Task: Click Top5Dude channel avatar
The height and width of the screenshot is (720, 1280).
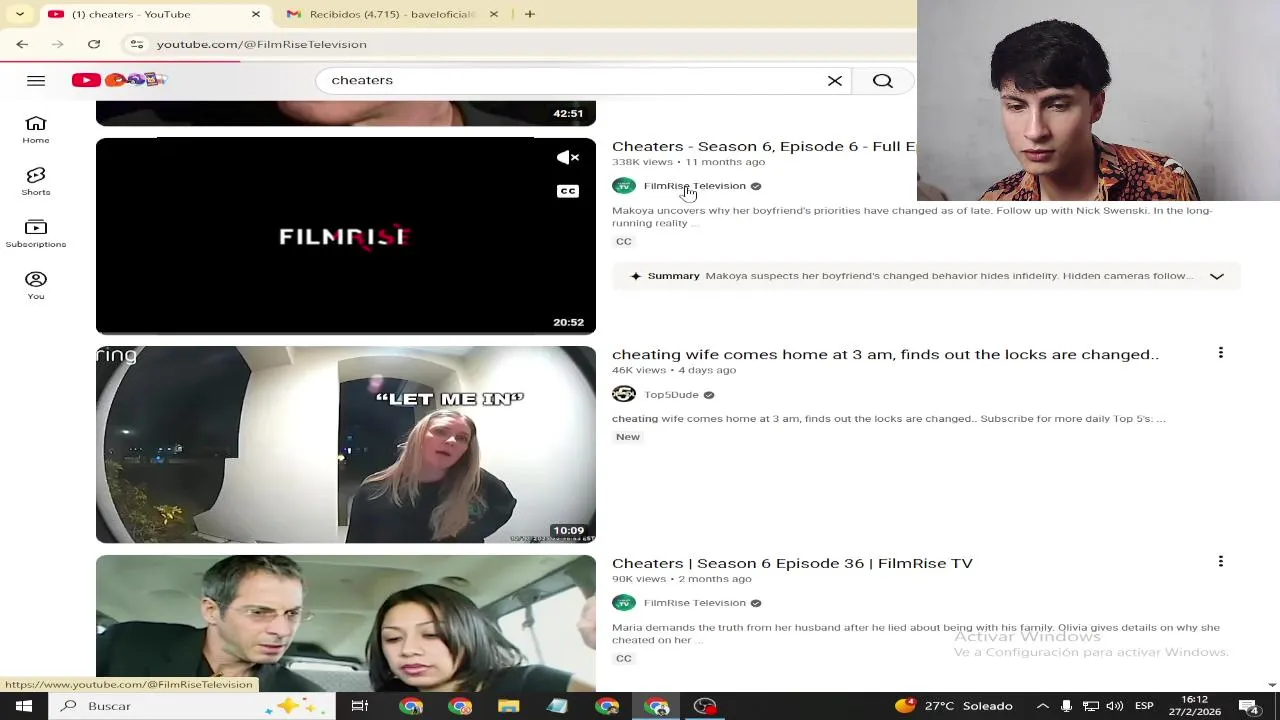Action: pyautogui.click(x=624, y=394)
